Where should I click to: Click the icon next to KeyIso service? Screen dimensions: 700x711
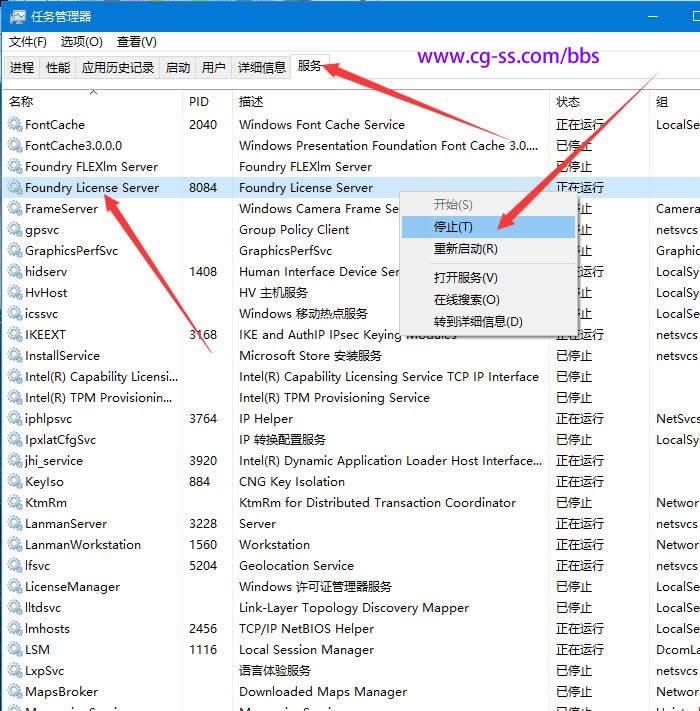pyautogui.click(x=15, y=482)
